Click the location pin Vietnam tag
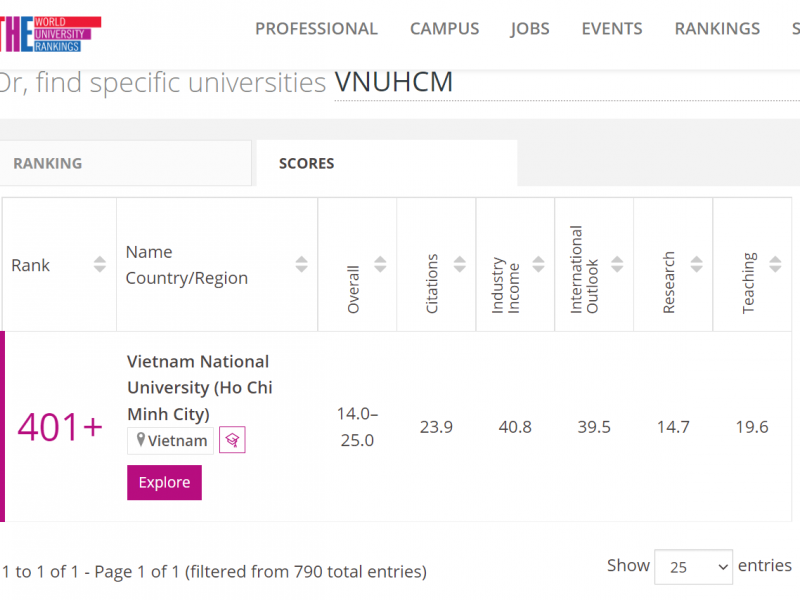 (171, 441)
